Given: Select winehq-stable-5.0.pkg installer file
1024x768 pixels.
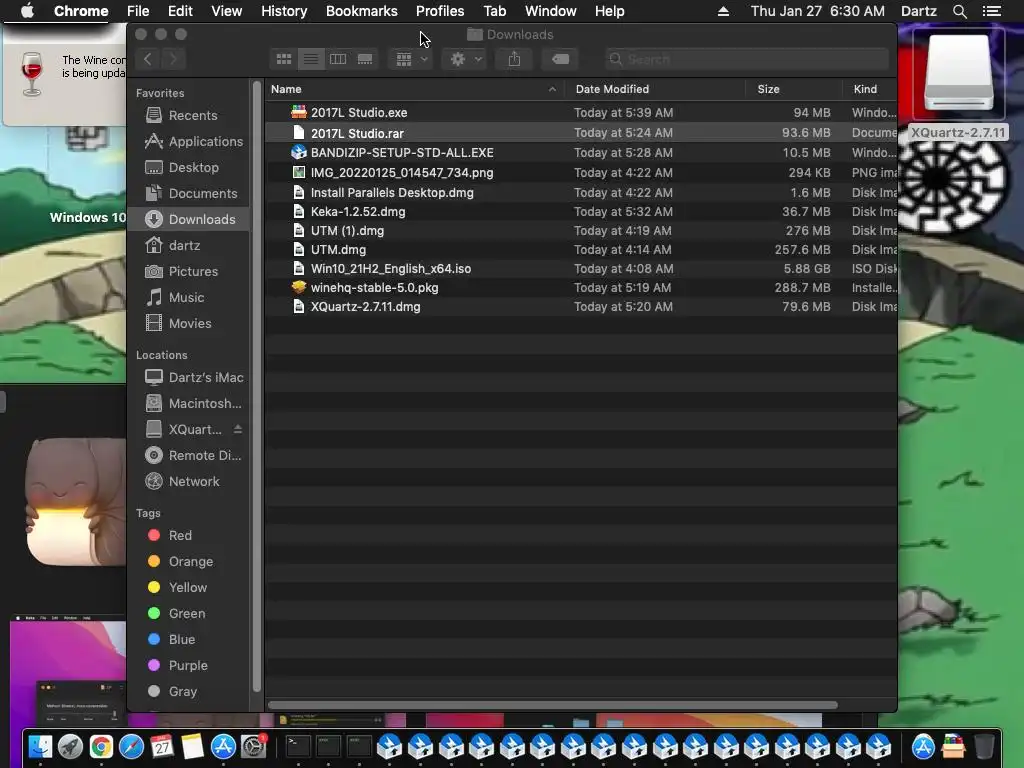Looking at the screenshot, I should point(581,287).
